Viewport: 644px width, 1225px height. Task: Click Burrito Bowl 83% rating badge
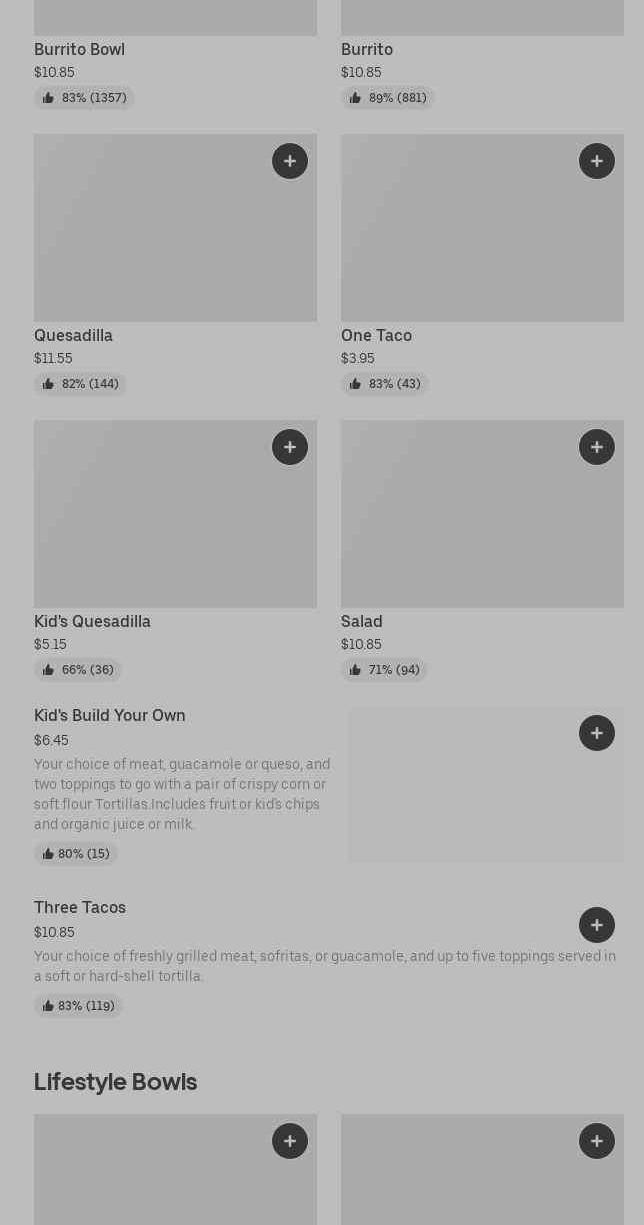[x=84, y=98]
